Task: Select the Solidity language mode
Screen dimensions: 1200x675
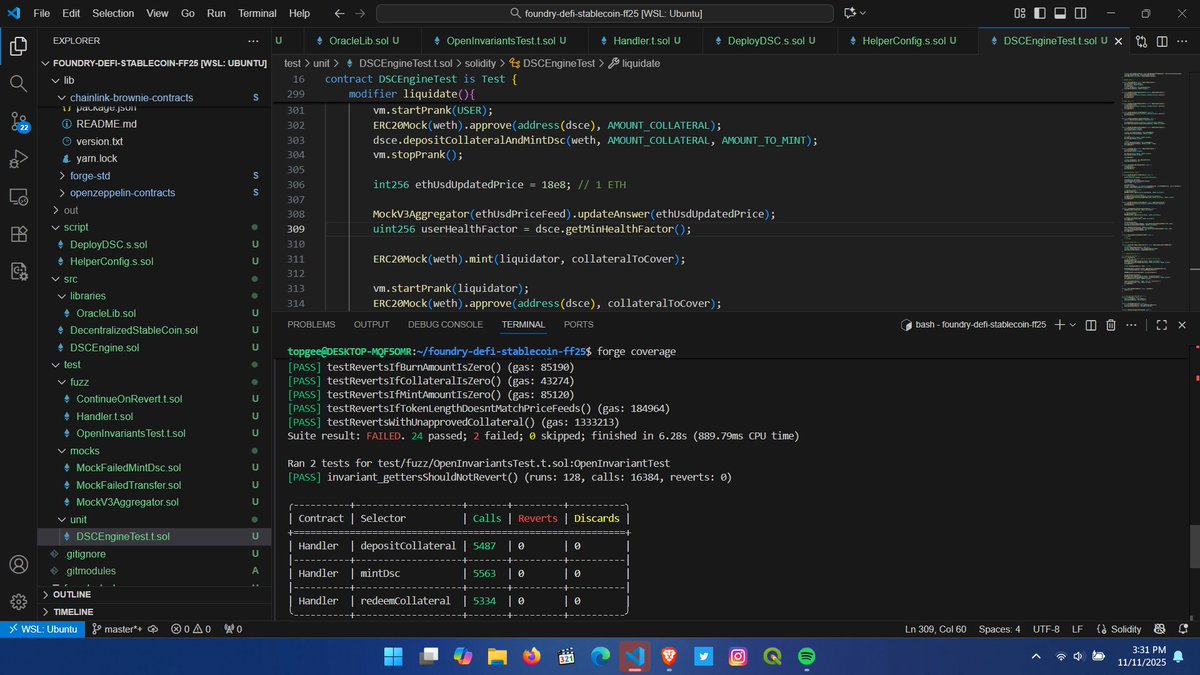Action: tap(1125, 629)
